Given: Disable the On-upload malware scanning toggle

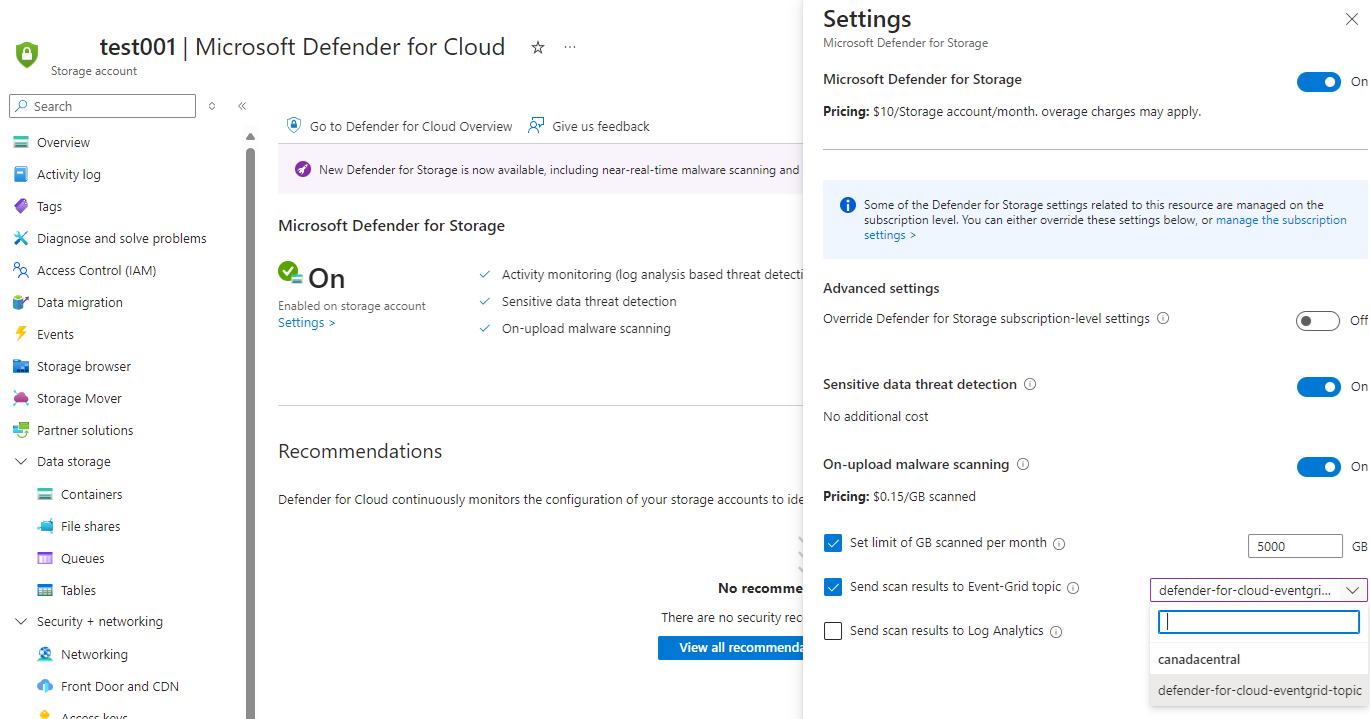Looking at the screenshot, I should (x=1318, y=467).
